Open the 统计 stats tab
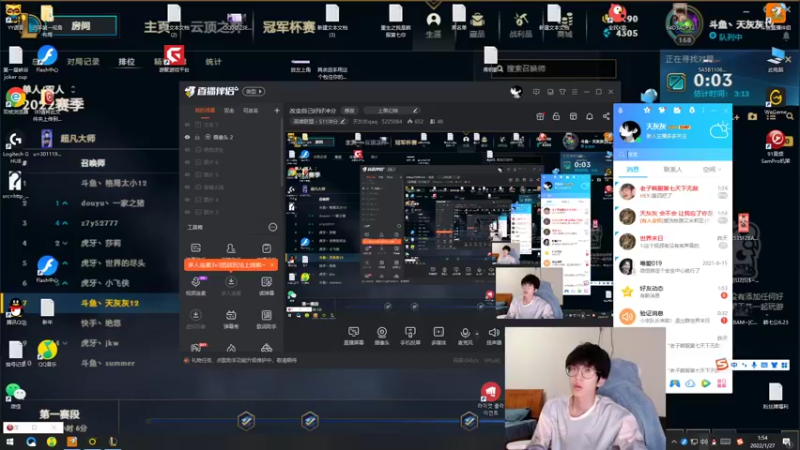 213,62
